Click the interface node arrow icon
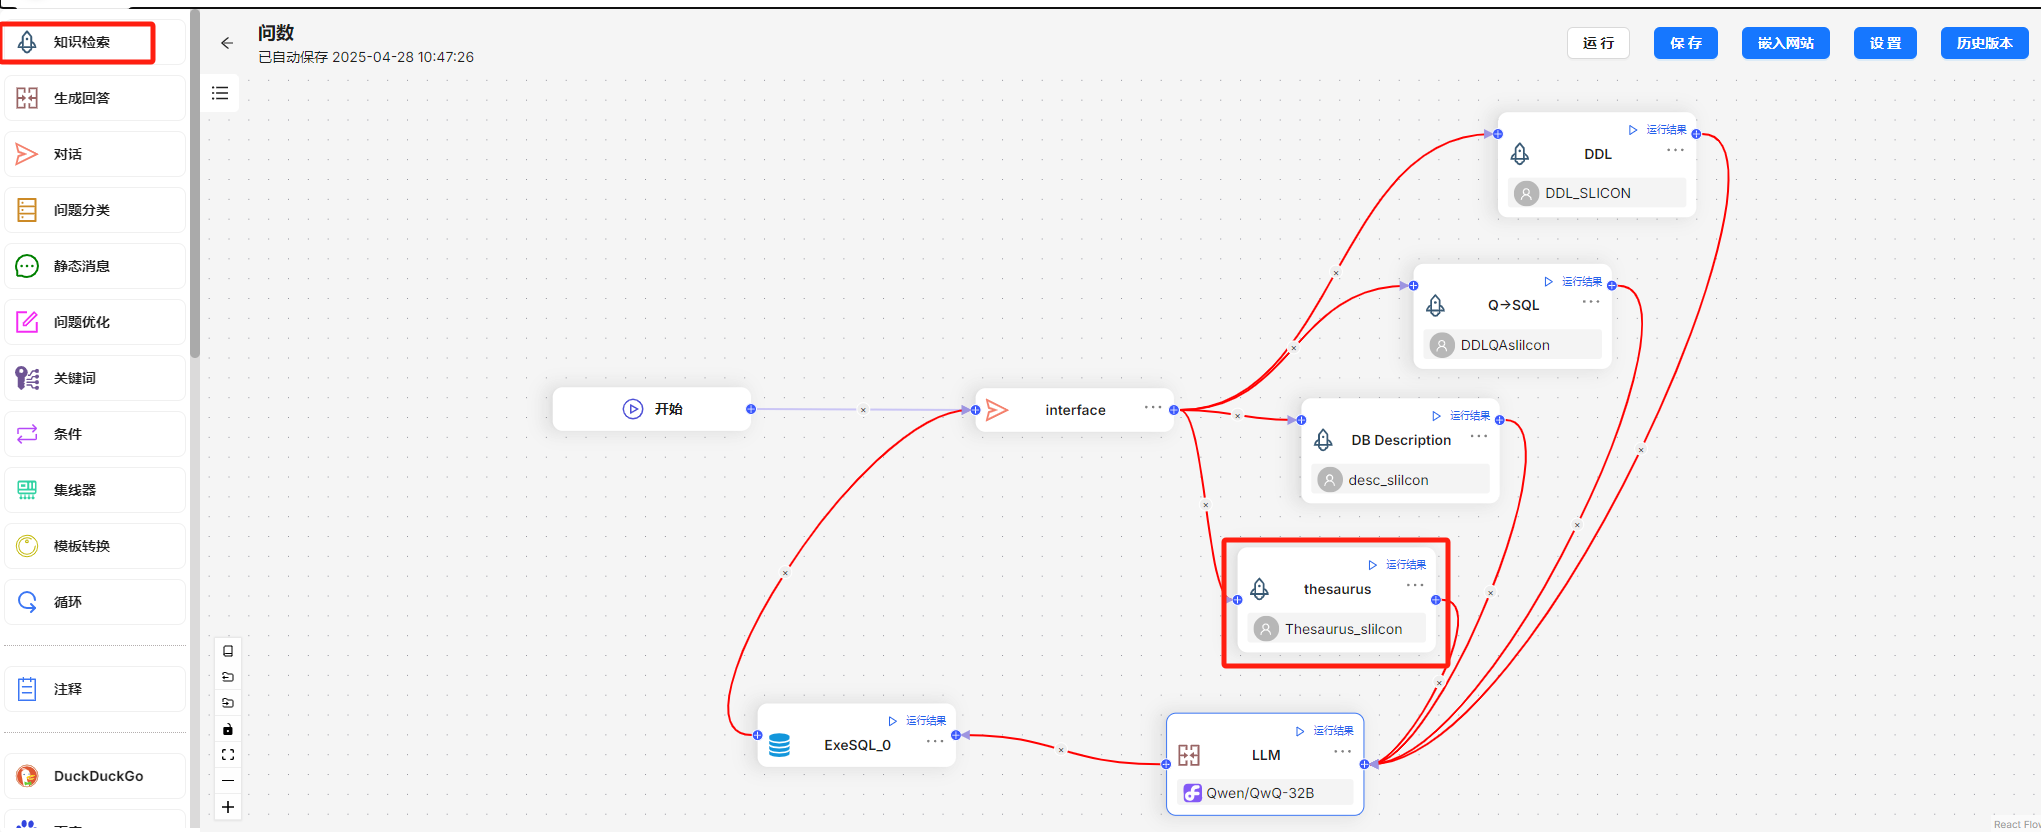The image size is (2041, 832). (x=997, y=410)
